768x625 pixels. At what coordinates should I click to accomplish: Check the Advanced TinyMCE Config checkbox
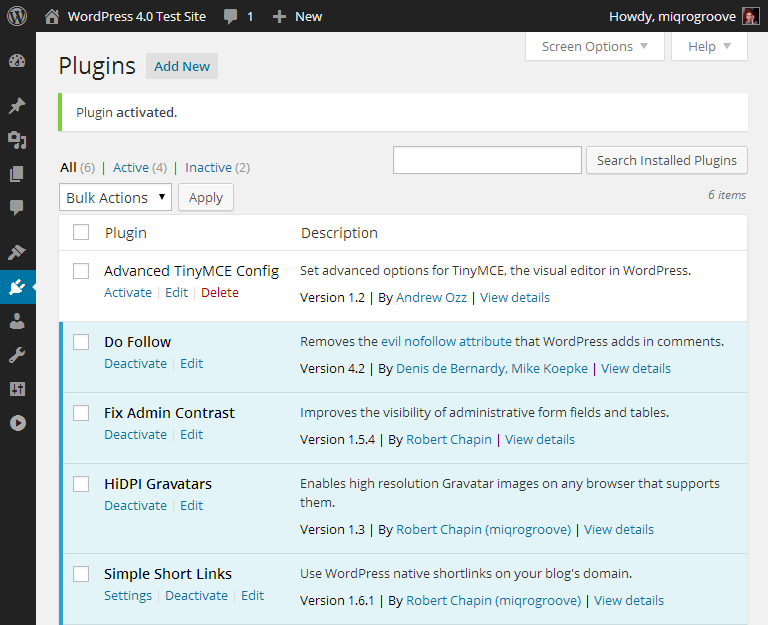(x=81, y=271)
